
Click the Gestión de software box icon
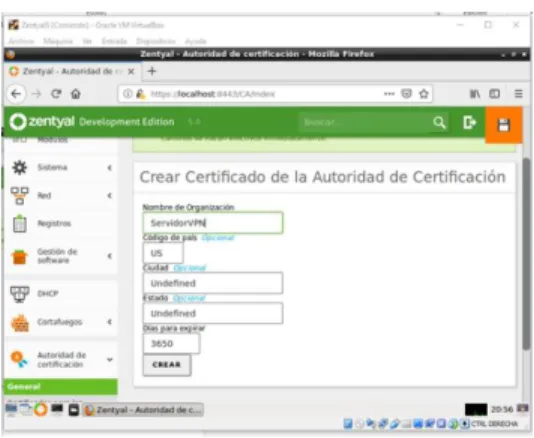pyautogui.click(x=19, y=256)
